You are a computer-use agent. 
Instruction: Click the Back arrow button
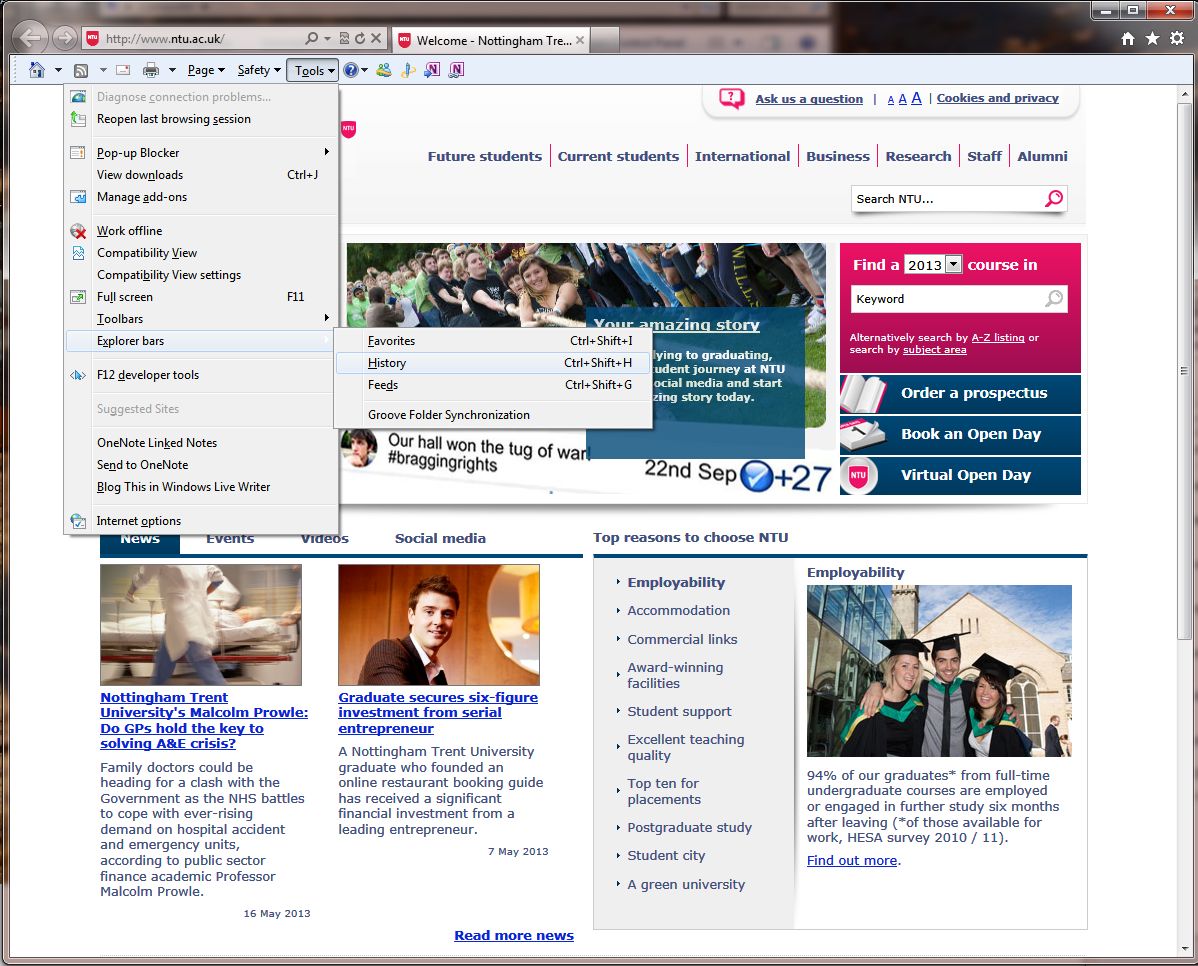pos(32,39)
